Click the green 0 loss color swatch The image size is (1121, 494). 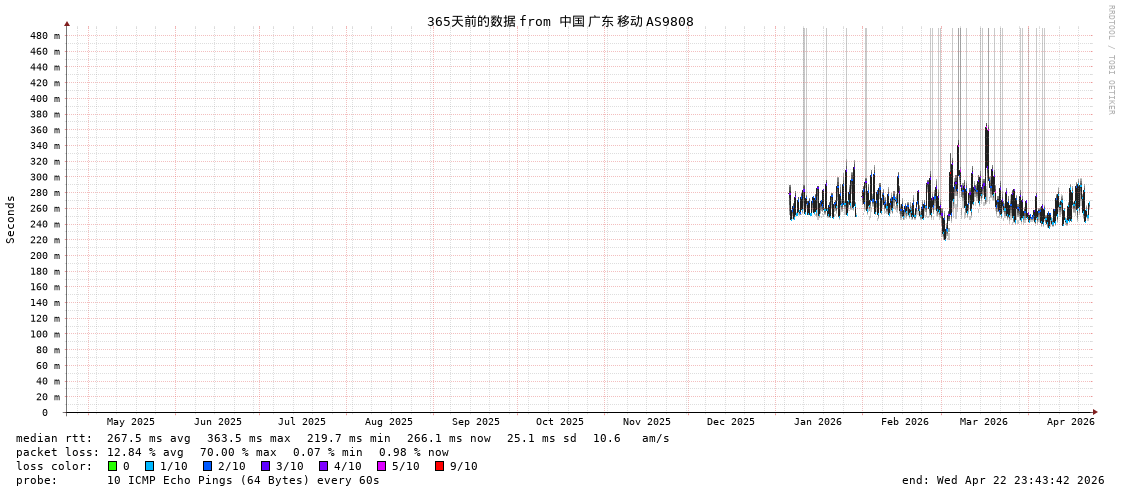coord(112,466)
